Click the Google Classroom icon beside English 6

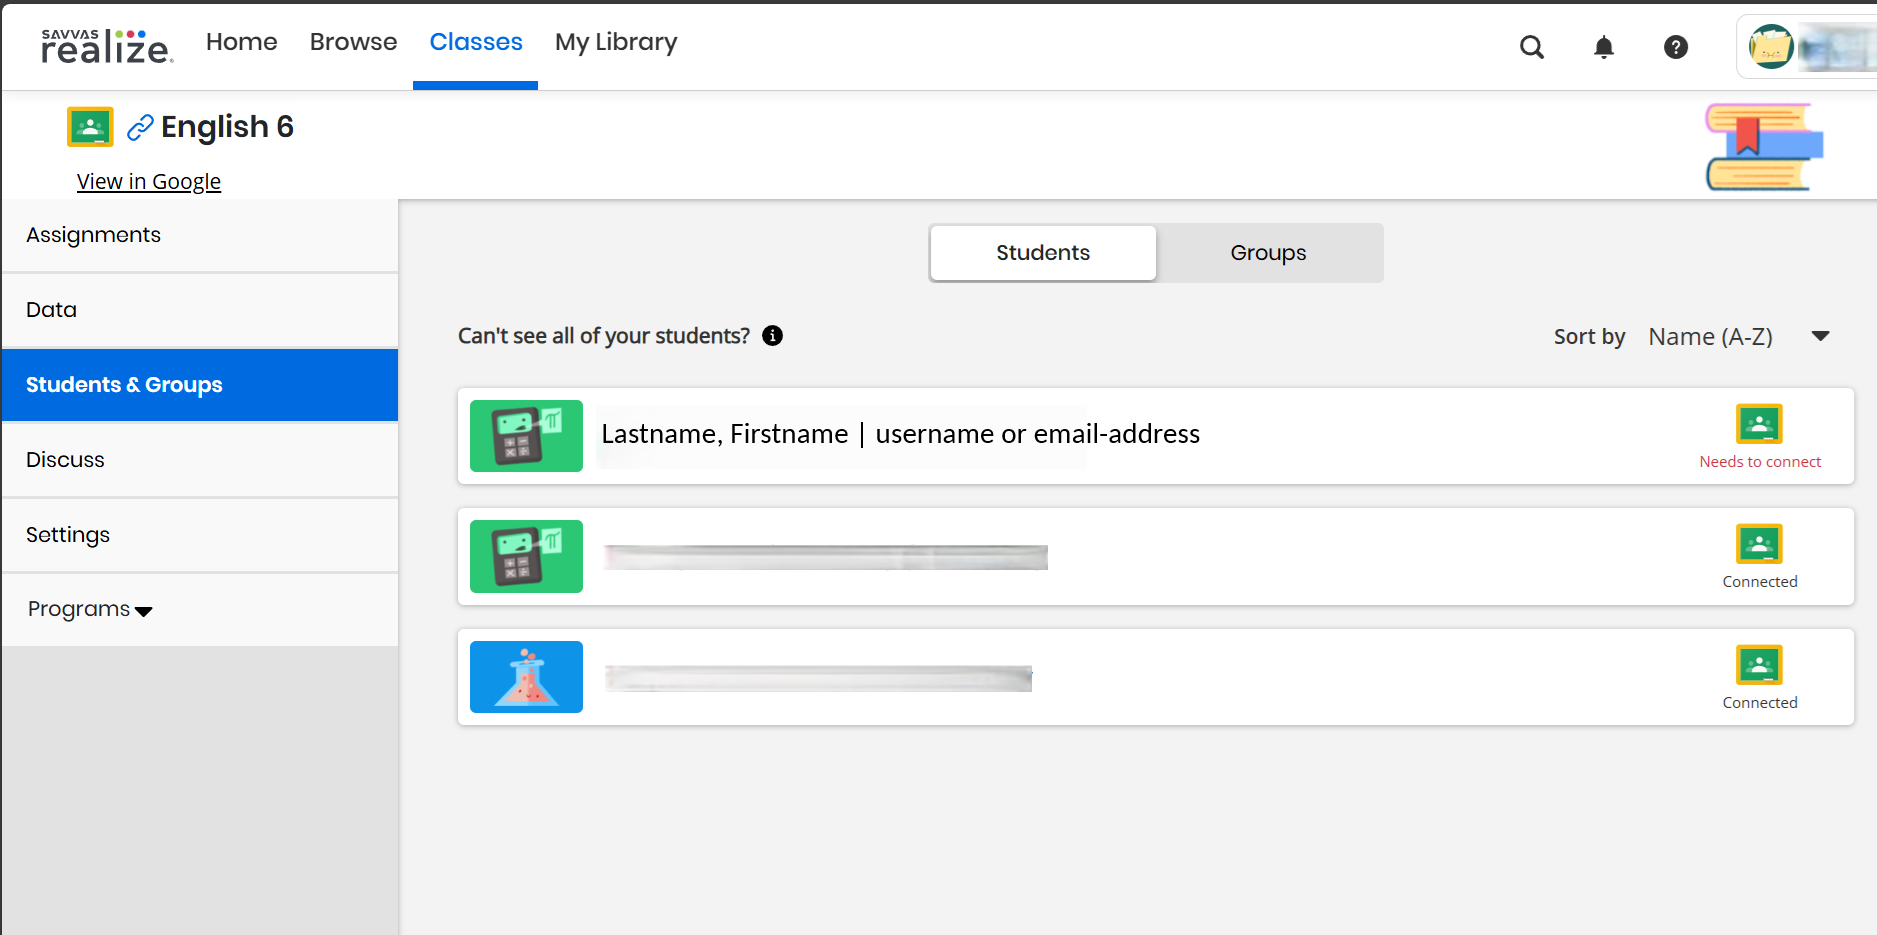90,127
